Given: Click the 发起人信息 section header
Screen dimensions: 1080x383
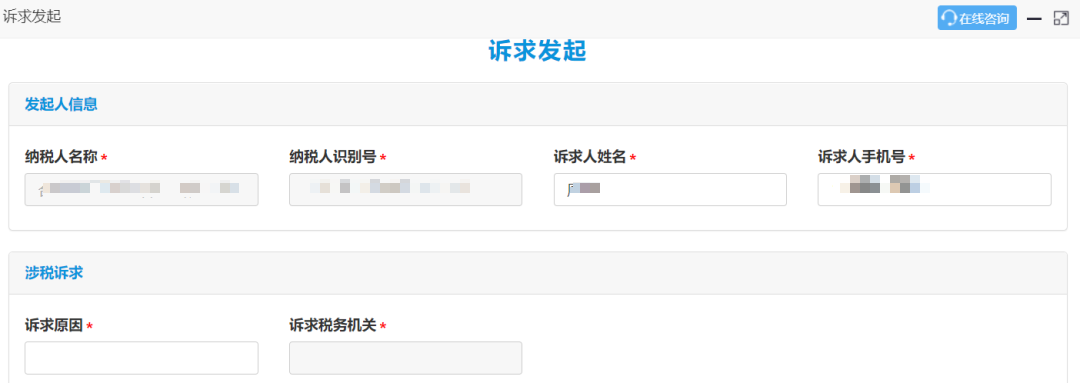Looking at the screenshot, I should 61,105.
